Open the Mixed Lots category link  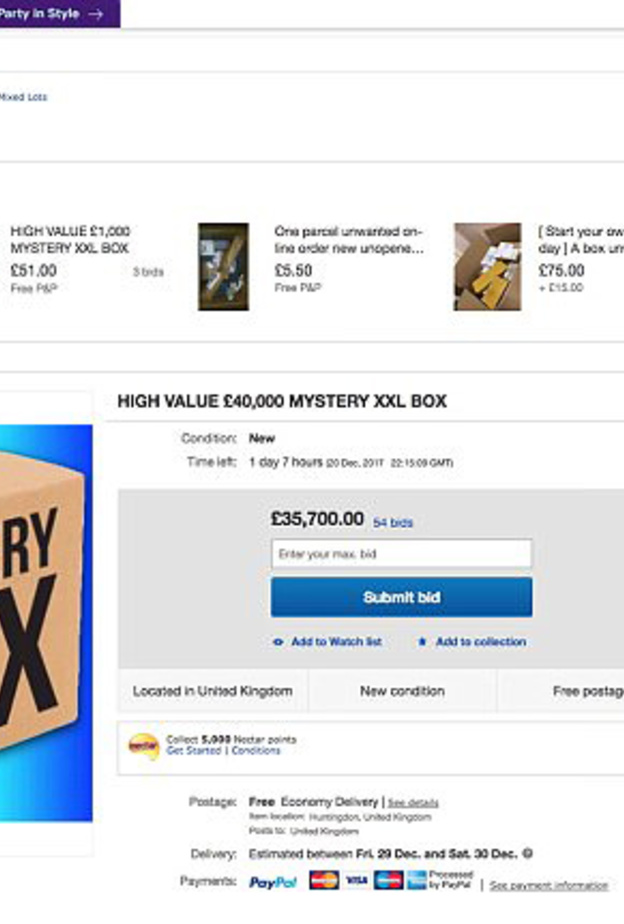coord(23,97)
